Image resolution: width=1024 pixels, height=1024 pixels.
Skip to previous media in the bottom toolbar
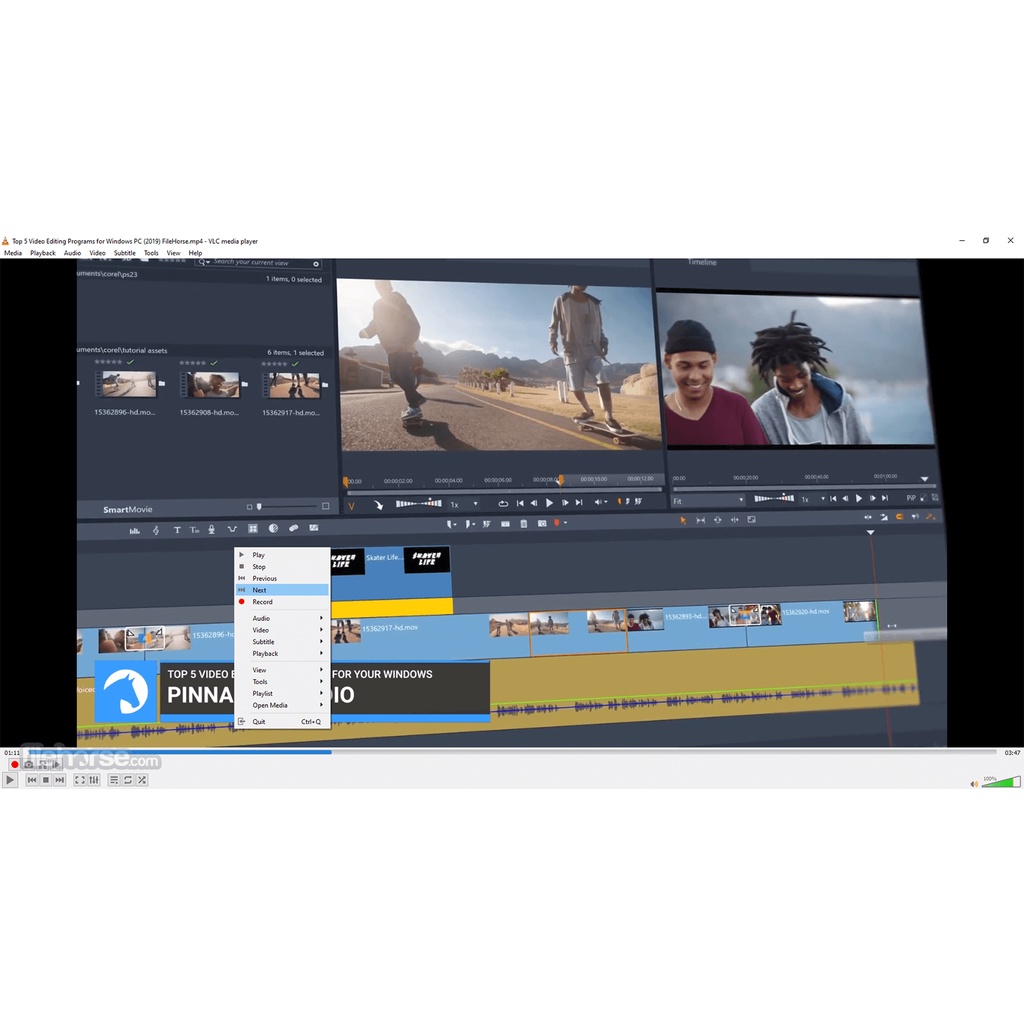[31, 780]
